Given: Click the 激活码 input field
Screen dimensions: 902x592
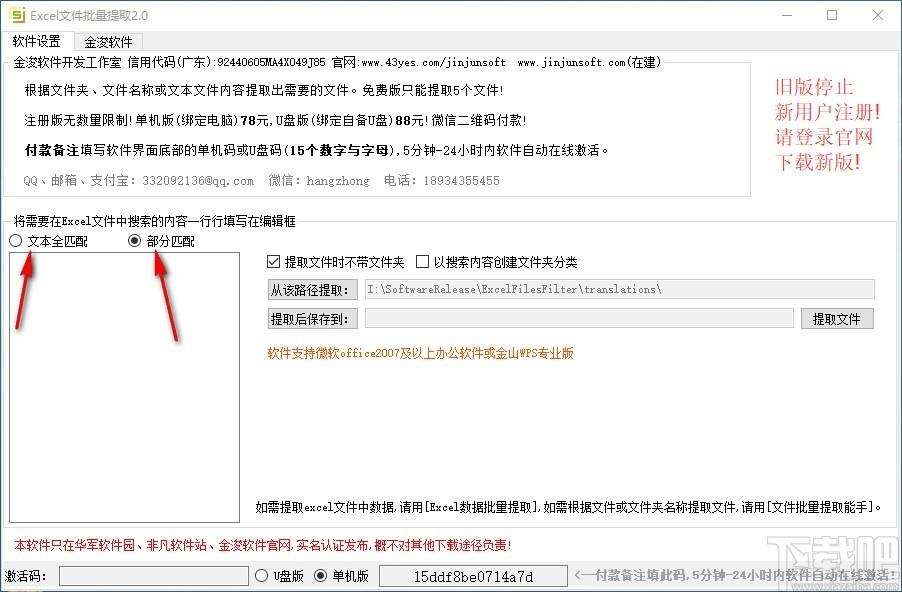Looking at the screenshot, I should click(x=154, y=576).
